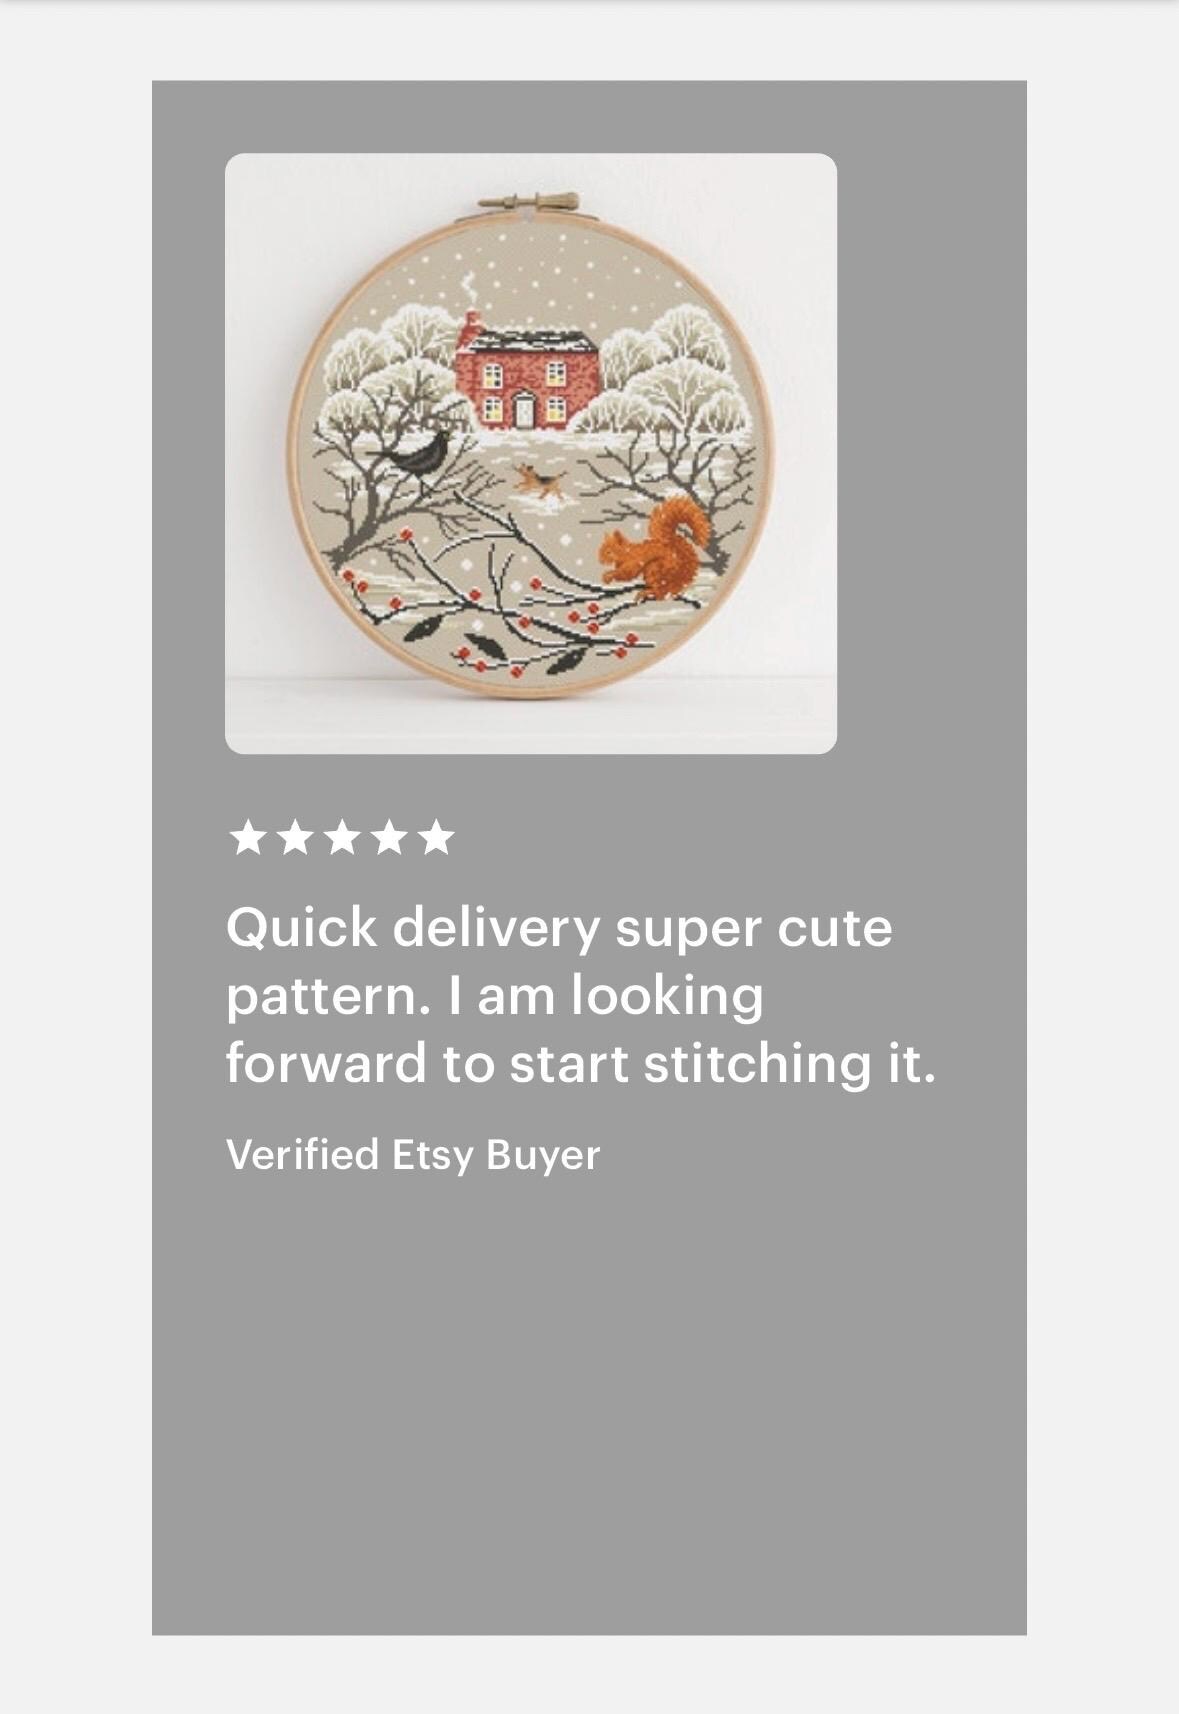Click the first rating star
Image resolution: width=1179 pixels, height=1714 pixels.
247,838
